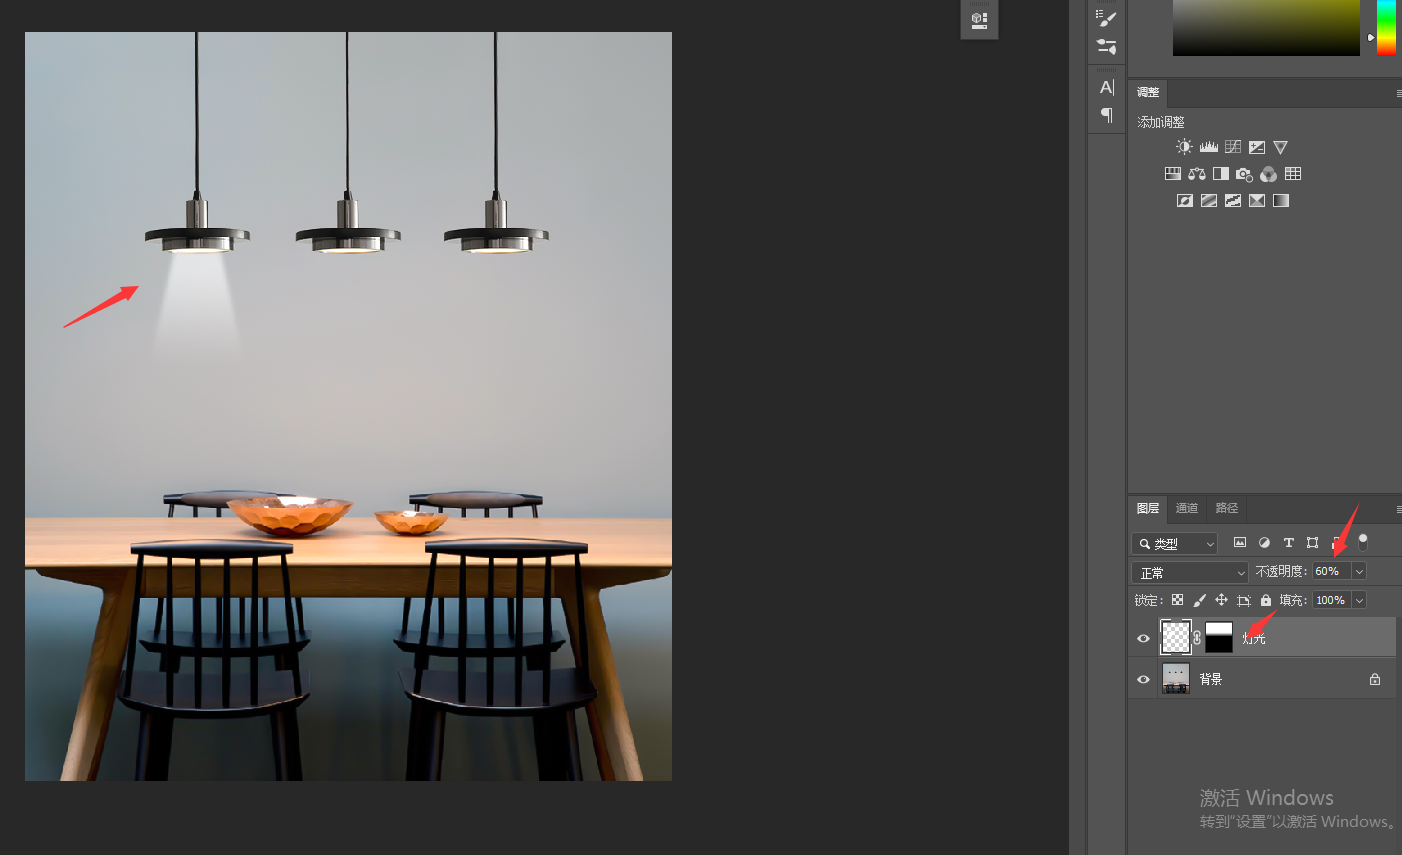Toggle the layer filtering switch
The image size is (1402, 855).
click(1362, 542)
